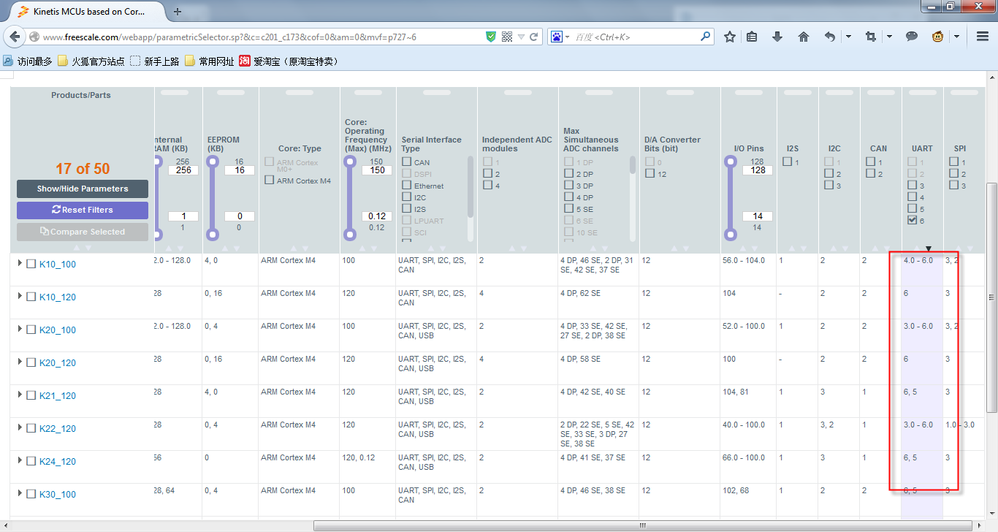The image size is (998, 532).
Task: Open the 访问最多 most visited bookmark
Action: pyautogui.click(x=27, y=61)
